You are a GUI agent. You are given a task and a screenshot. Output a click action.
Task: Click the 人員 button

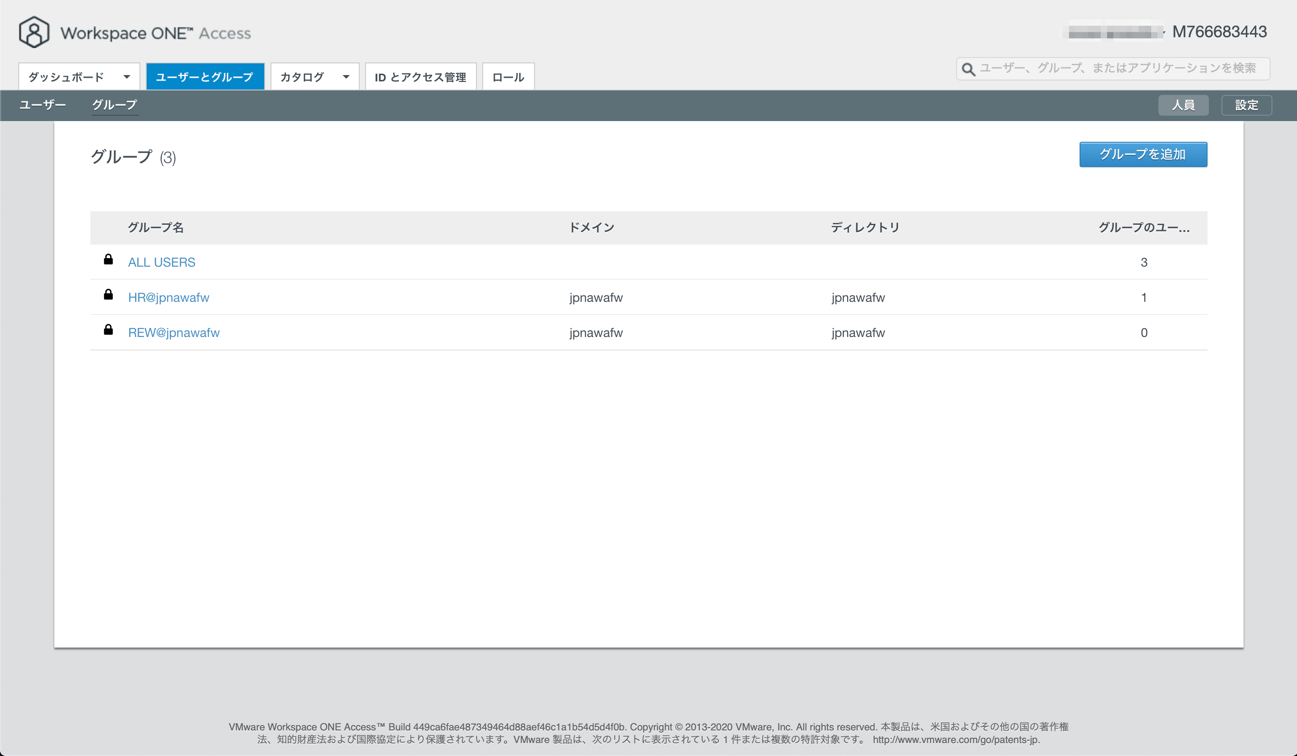(x=1183, y=105)
